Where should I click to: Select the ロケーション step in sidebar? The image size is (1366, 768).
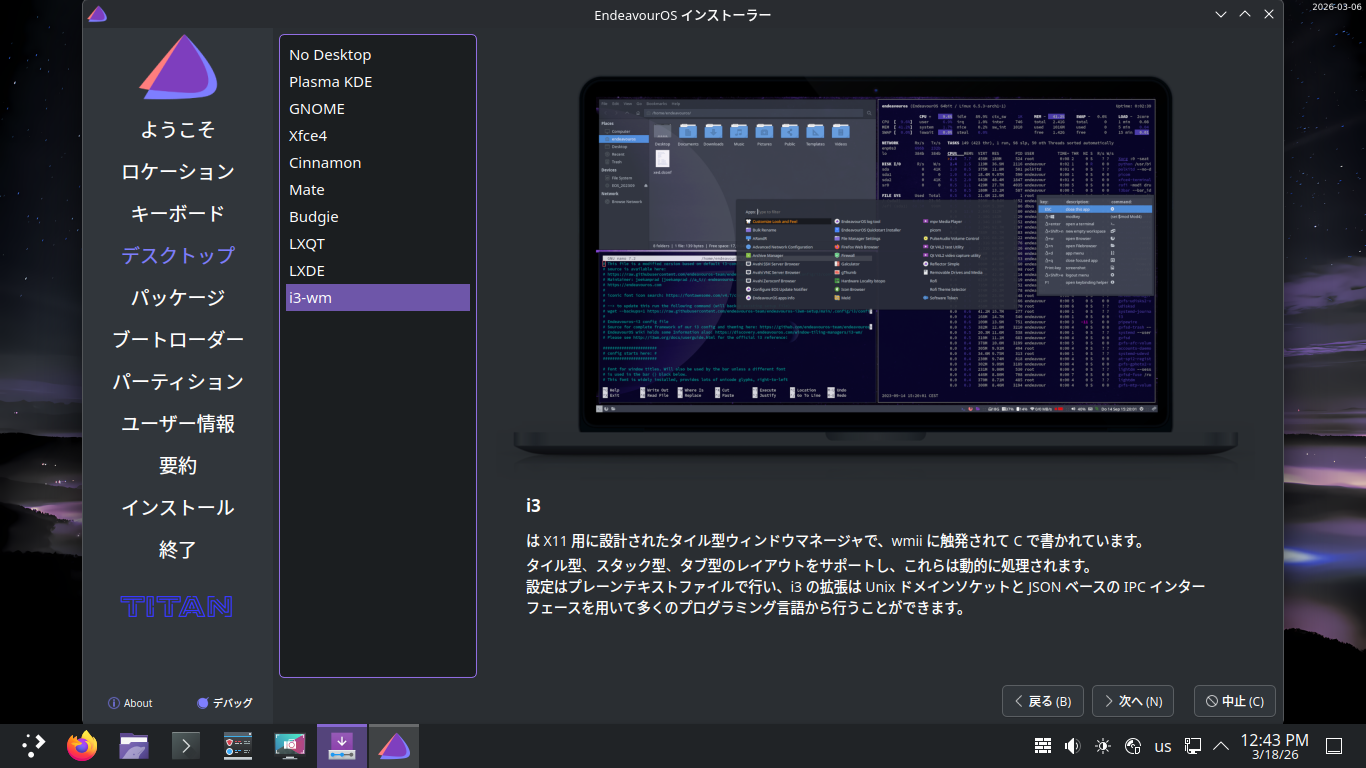178,172
